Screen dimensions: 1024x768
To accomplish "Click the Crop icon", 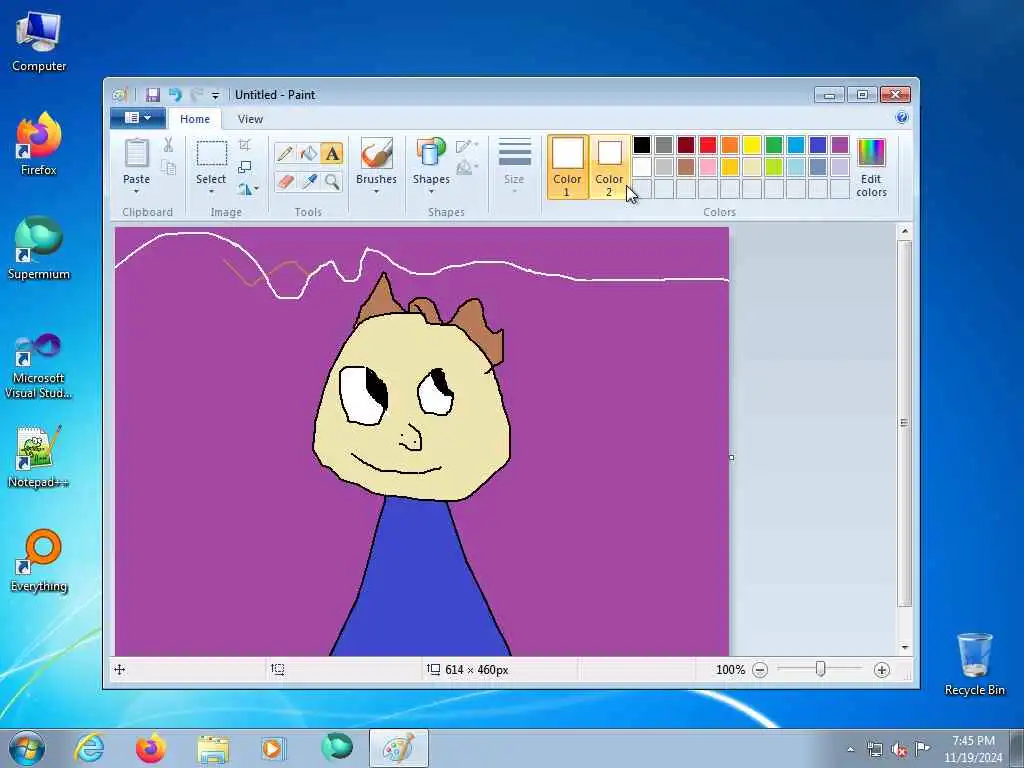I will pos(245,145).
